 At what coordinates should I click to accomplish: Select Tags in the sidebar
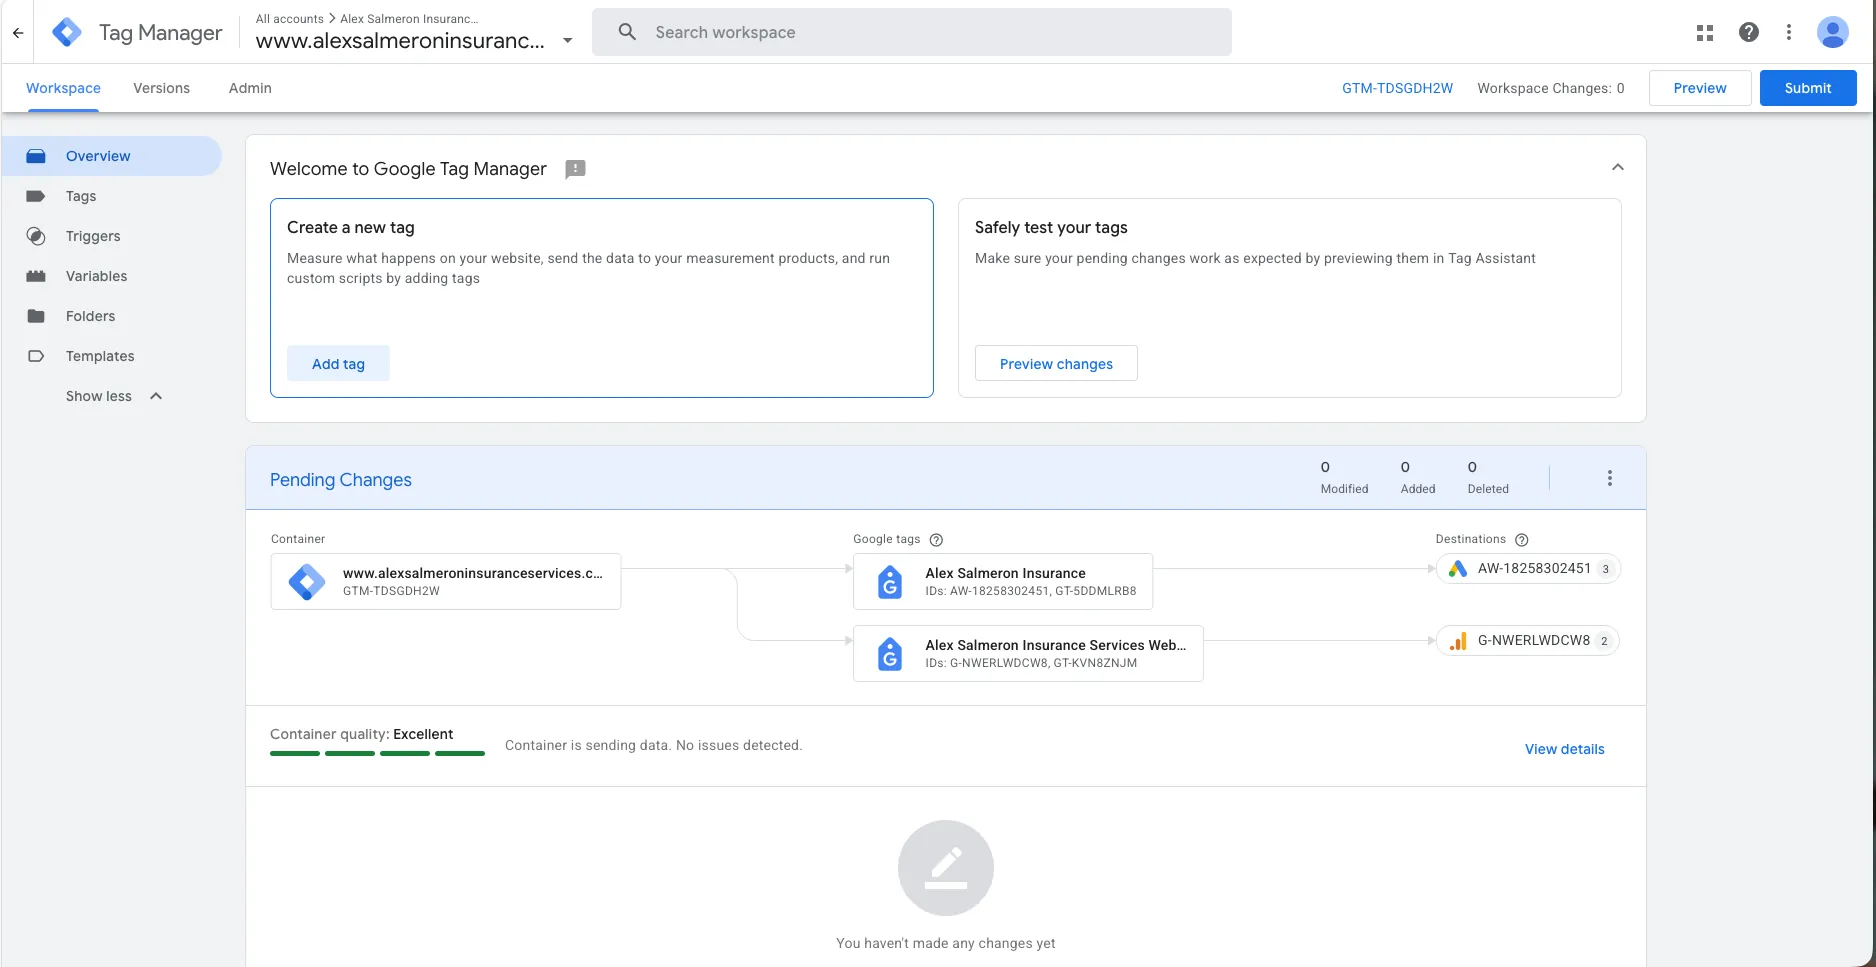click(111, 196)
